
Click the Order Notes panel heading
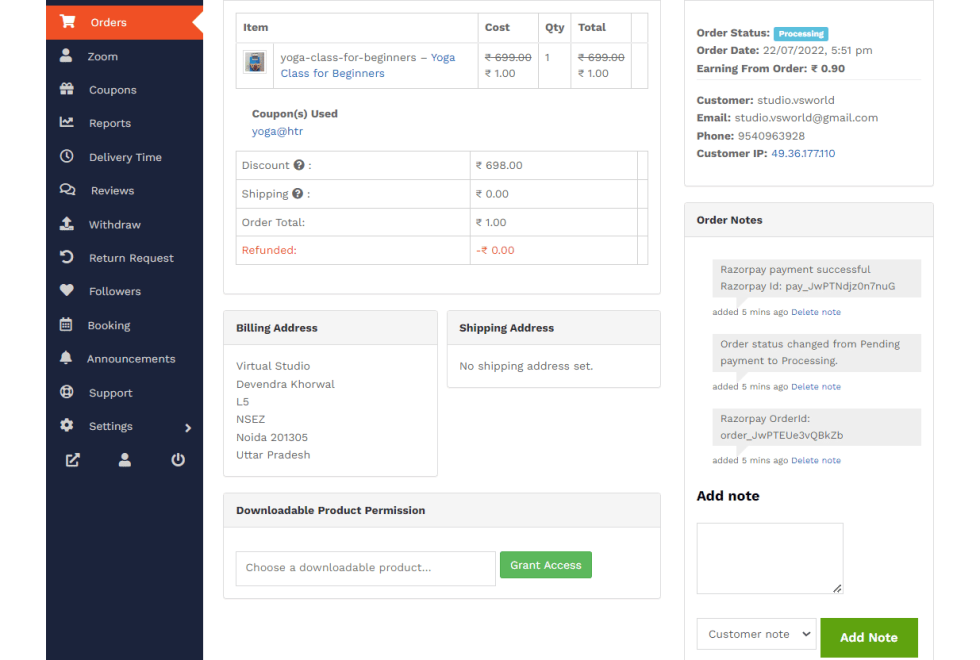pyautogui.click(x=729, y=220)
